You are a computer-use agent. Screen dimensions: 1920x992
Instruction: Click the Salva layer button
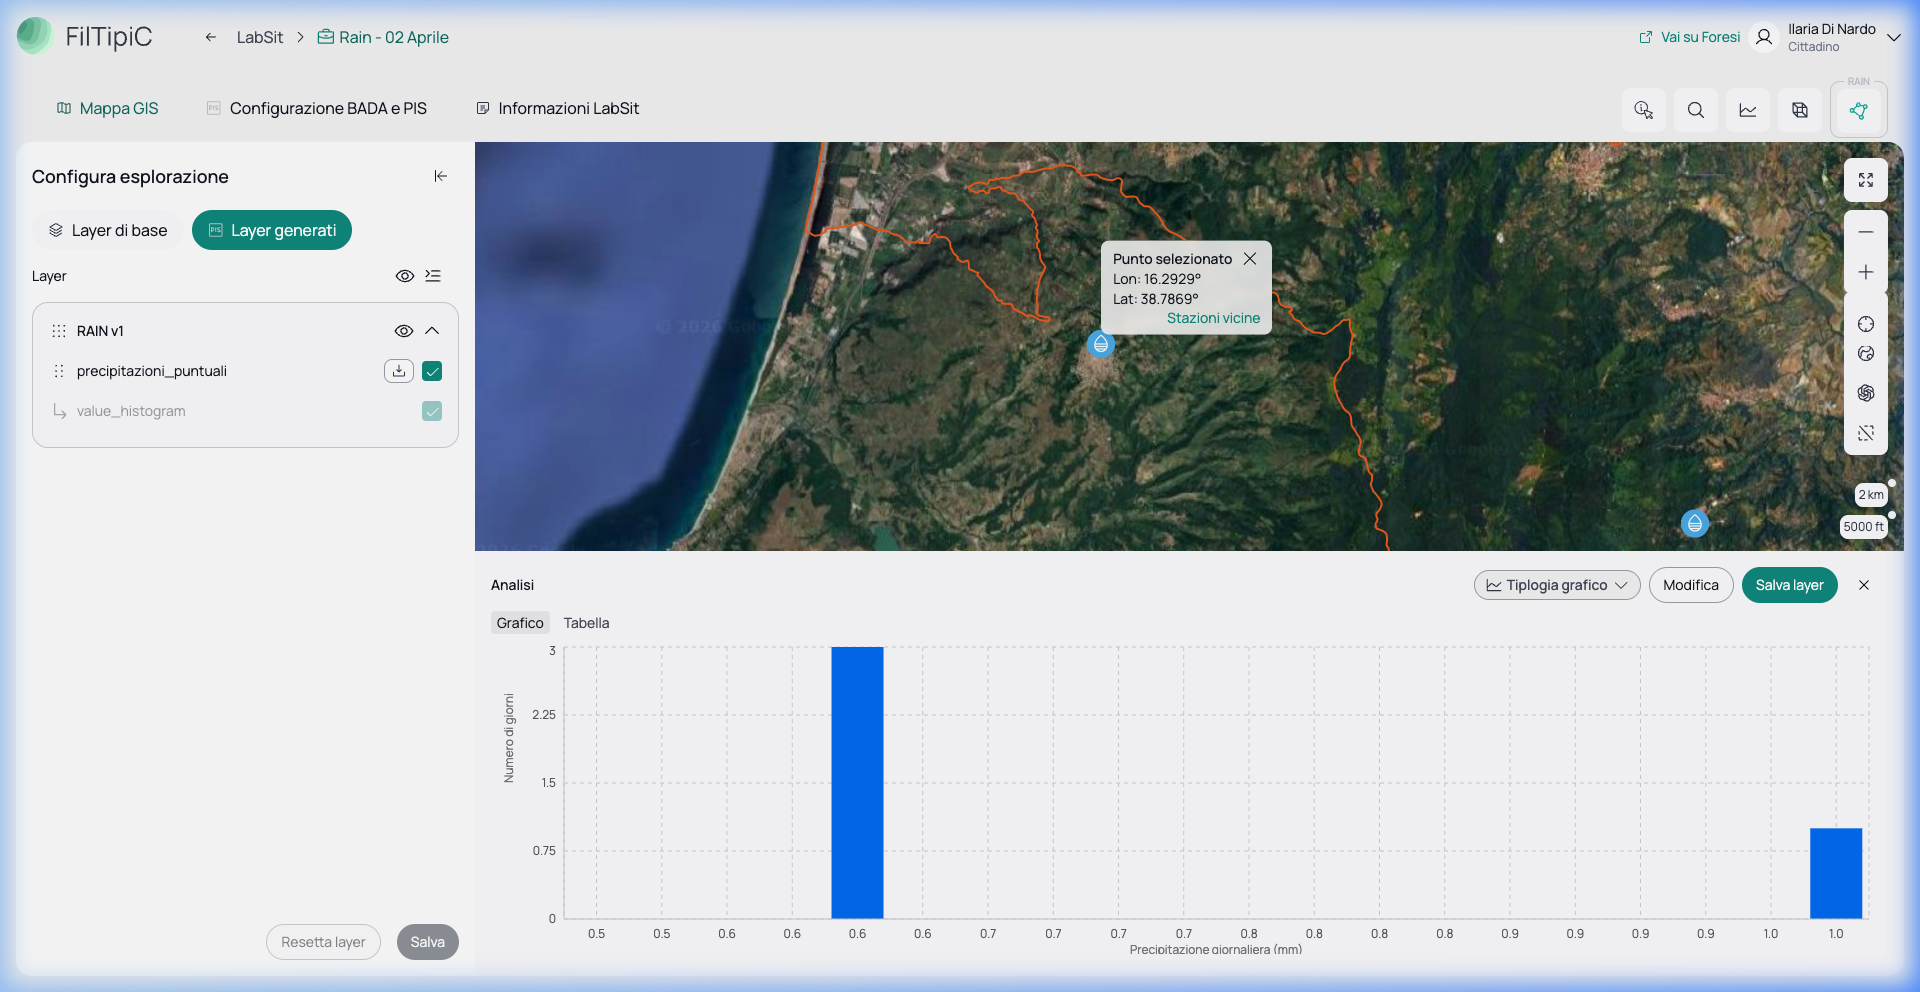[1789, 585]
